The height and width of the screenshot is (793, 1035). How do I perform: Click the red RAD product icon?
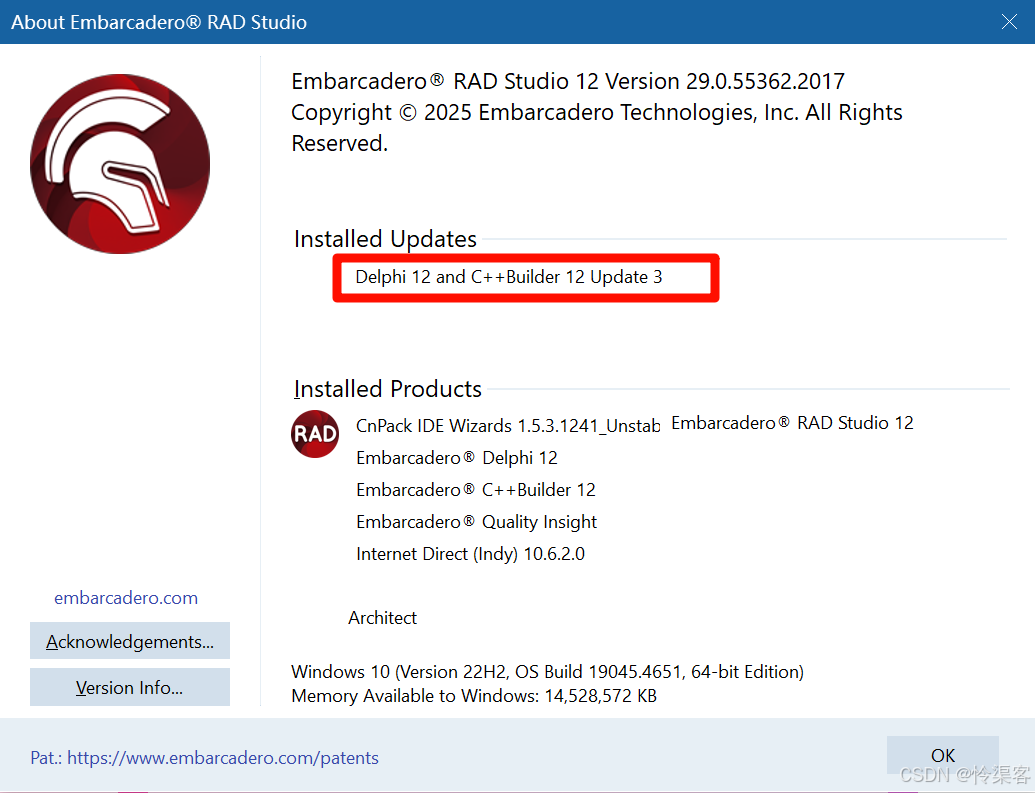pos(315,434)
